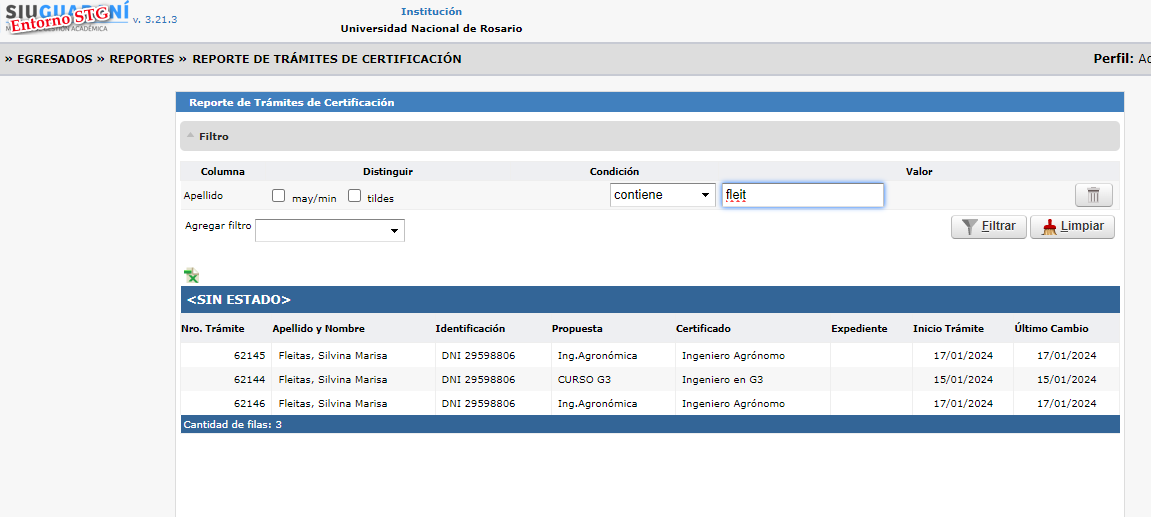Open REPORTE DE TRÁMITES DE CERTIFICACIÓN breadcrumb
The width and height of the screenshot is (1151, 517).
327,59
